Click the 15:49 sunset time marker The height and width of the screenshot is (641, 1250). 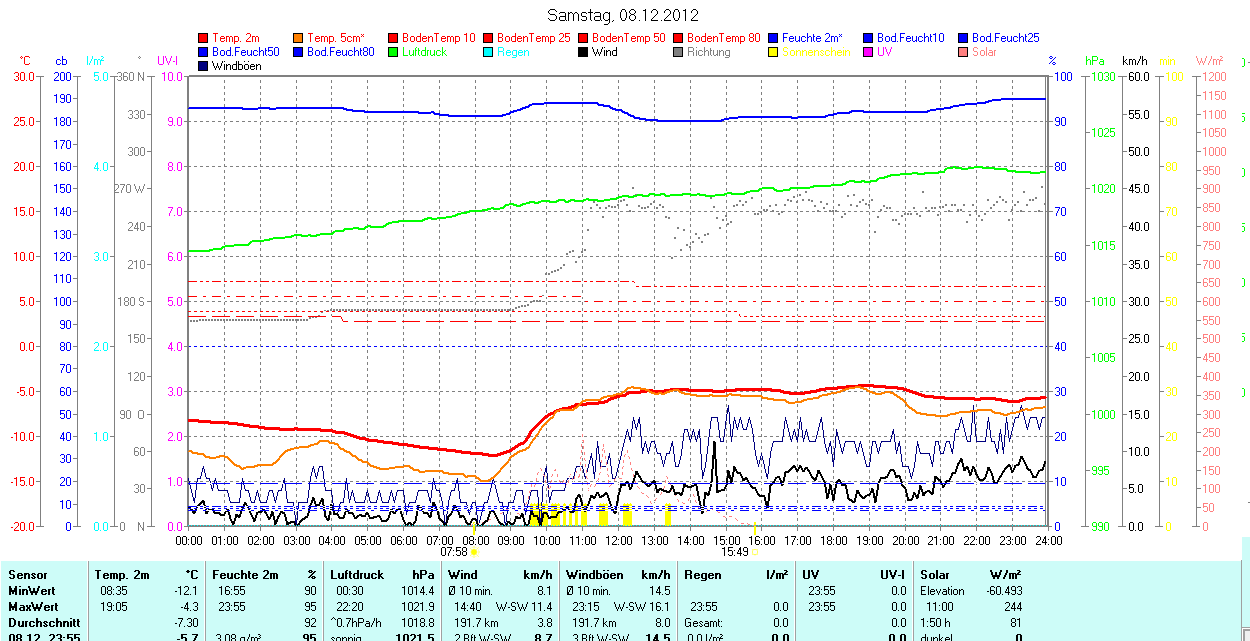735,551
